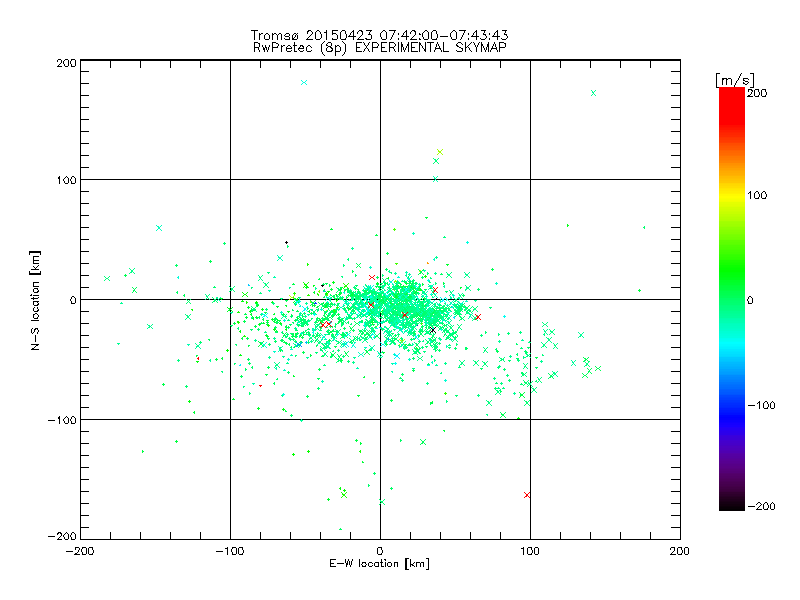Click the red X marker near bottom right
Viewport: 800px width, 600px height.
click(x=527, y=495)
